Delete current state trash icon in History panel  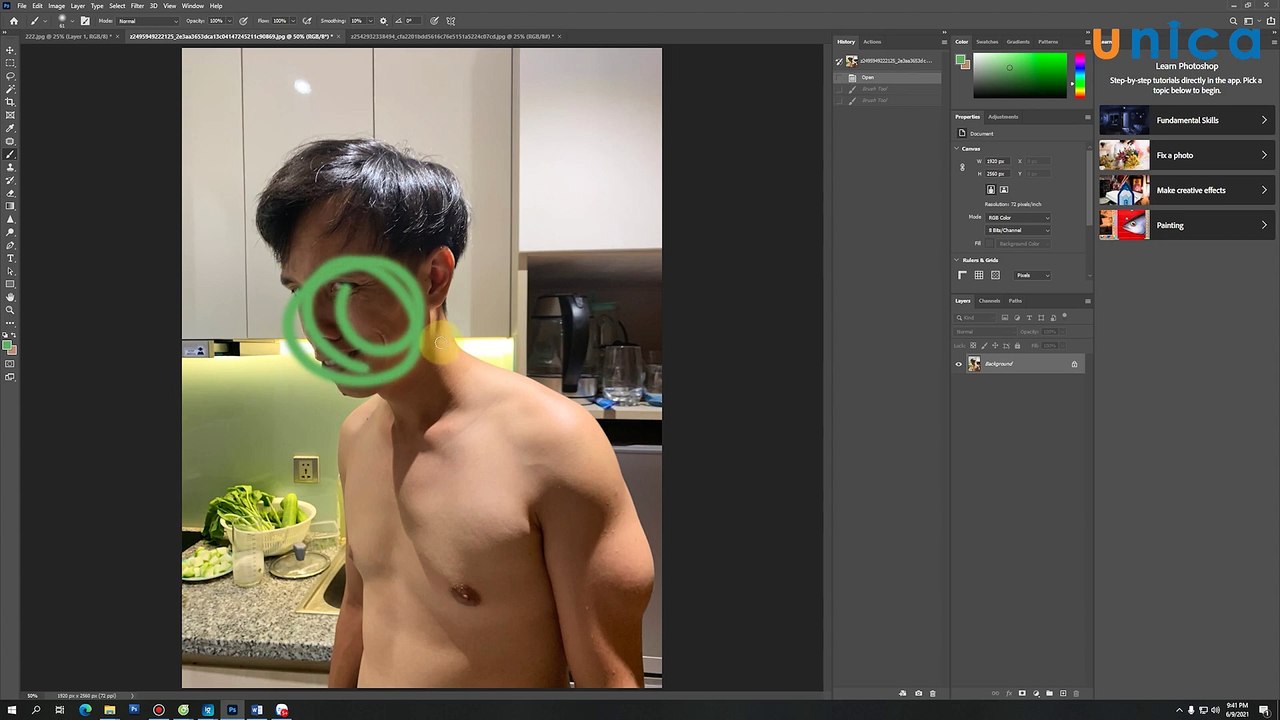pos(933,693)
